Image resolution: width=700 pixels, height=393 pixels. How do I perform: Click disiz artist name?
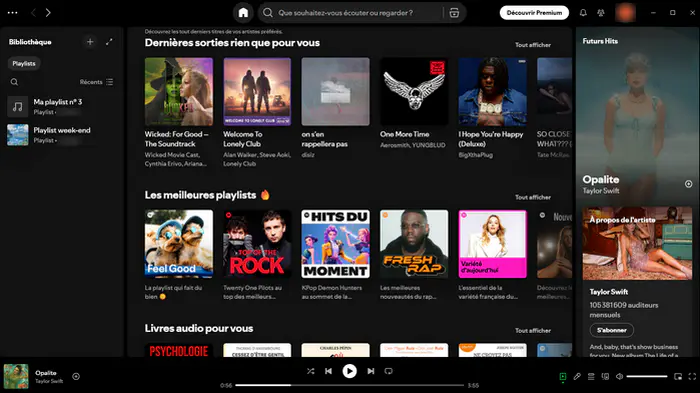pyautogui.click(x=308, y=155)
